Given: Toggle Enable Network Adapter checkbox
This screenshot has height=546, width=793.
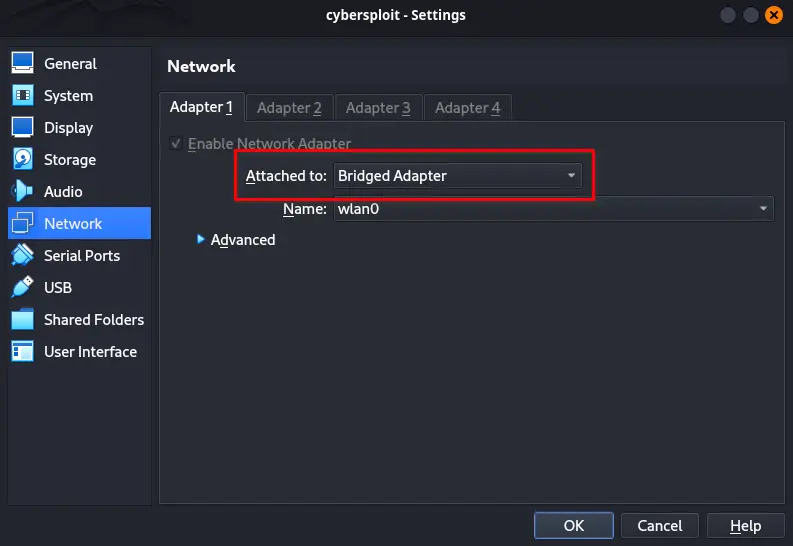Looking at the screenshot, I should [175, 144].
